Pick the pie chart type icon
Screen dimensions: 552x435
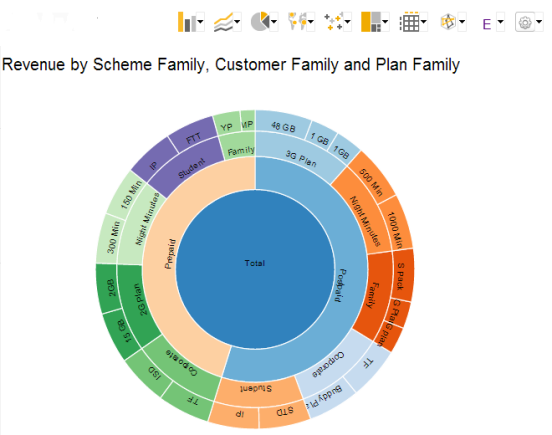[260, 21]
